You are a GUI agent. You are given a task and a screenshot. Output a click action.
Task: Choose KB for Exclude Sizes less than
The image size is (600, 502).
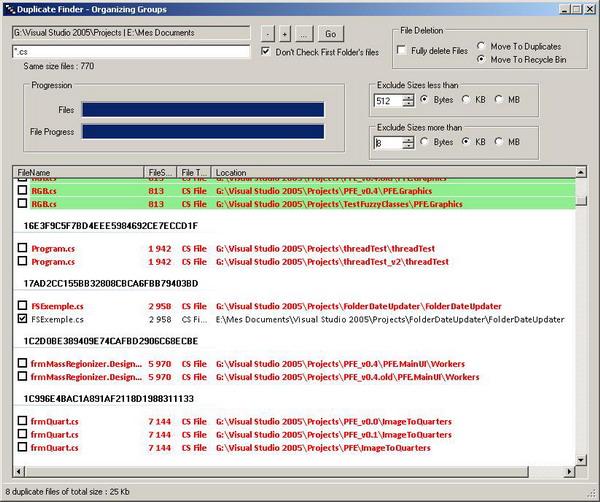pos(465,101)
